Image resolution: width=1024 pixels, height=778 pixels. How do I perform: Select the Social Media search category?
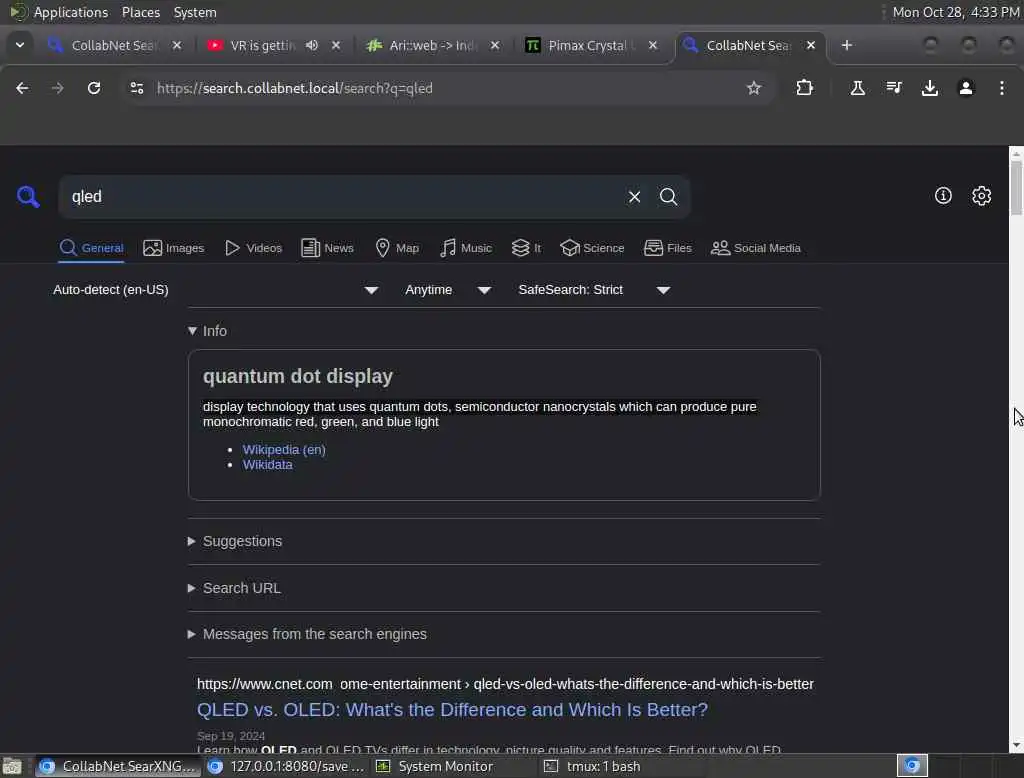[756, 248]
